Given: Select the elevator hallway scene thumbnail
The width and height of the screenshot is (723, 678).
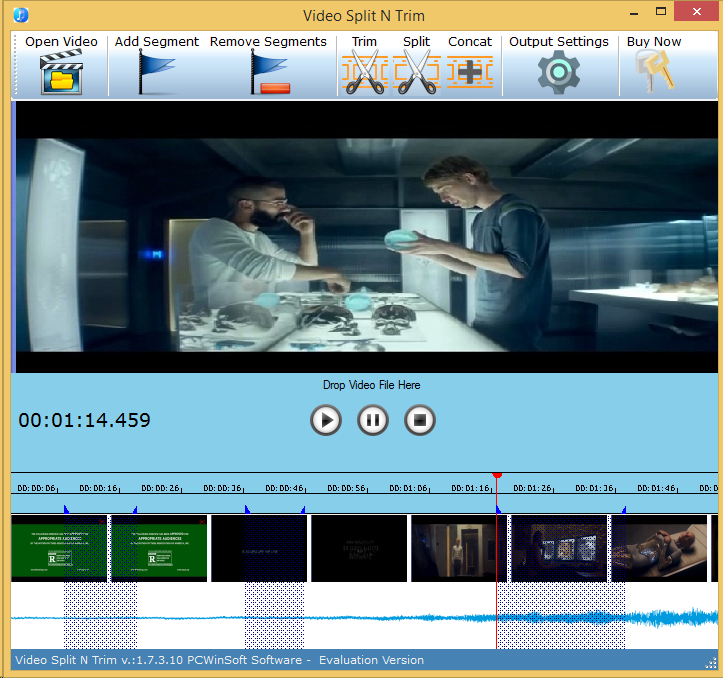Looking at the screenshot, I should tap(459, 548).
